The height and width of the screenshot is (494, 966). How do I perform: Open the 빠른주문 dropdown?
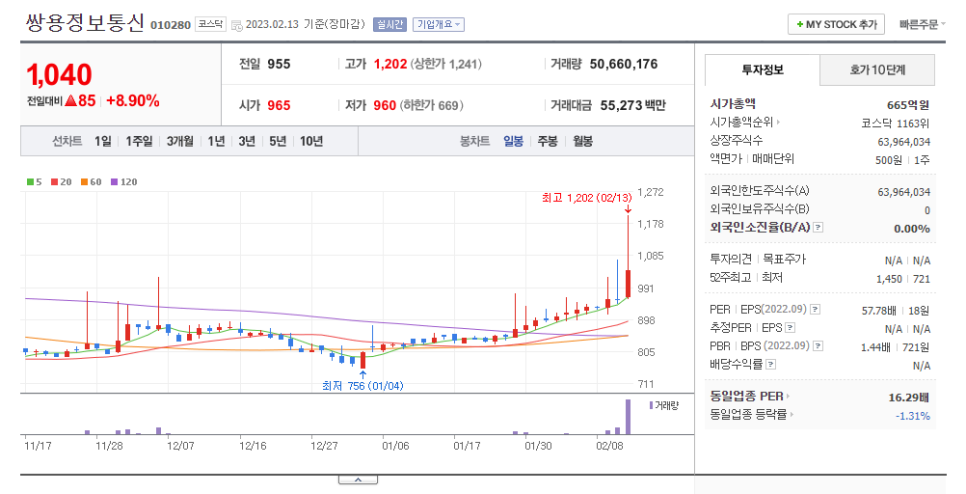point(921,25)
